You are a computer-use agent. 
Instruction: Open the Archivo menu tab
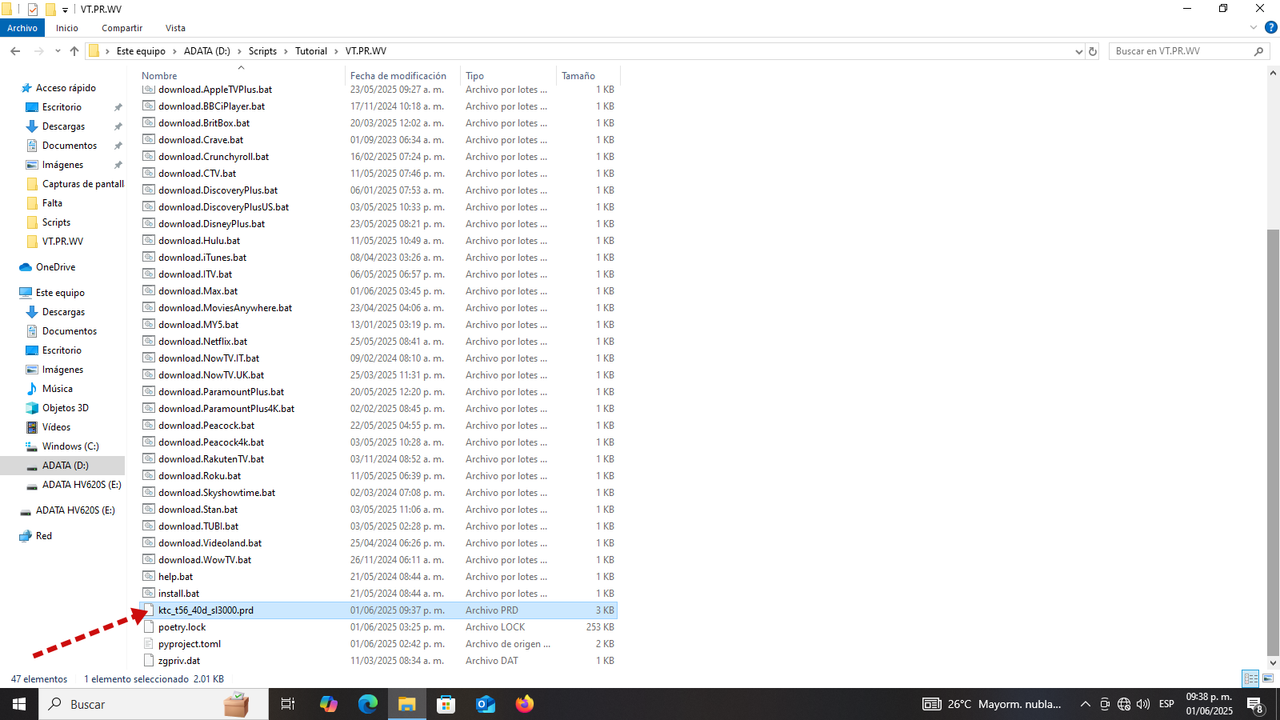point(22,28)
